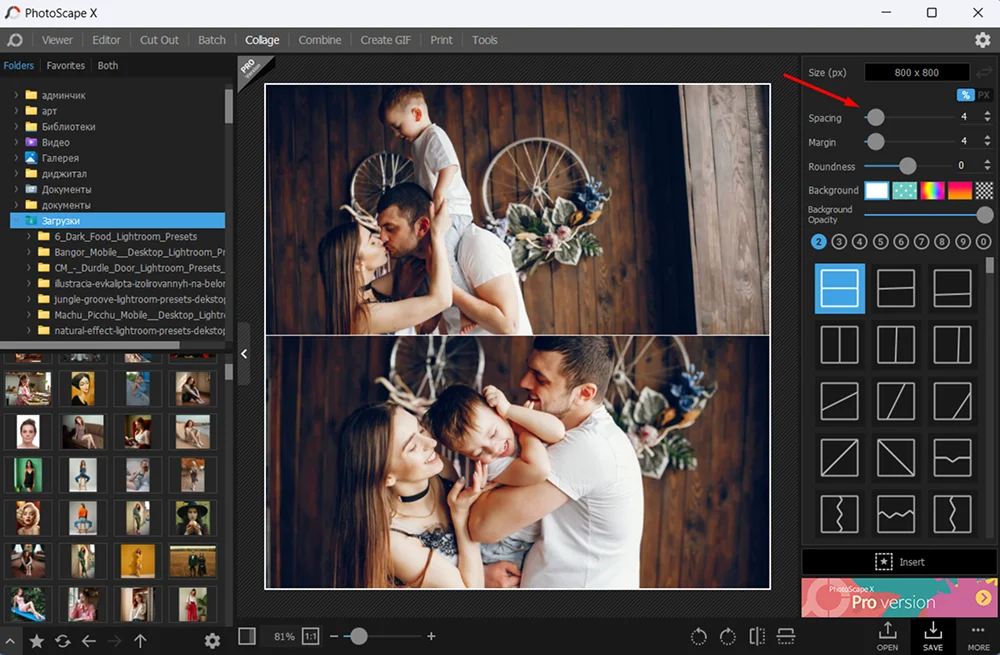Rotate the collage counter-clockwise

[x=699, y=636]
